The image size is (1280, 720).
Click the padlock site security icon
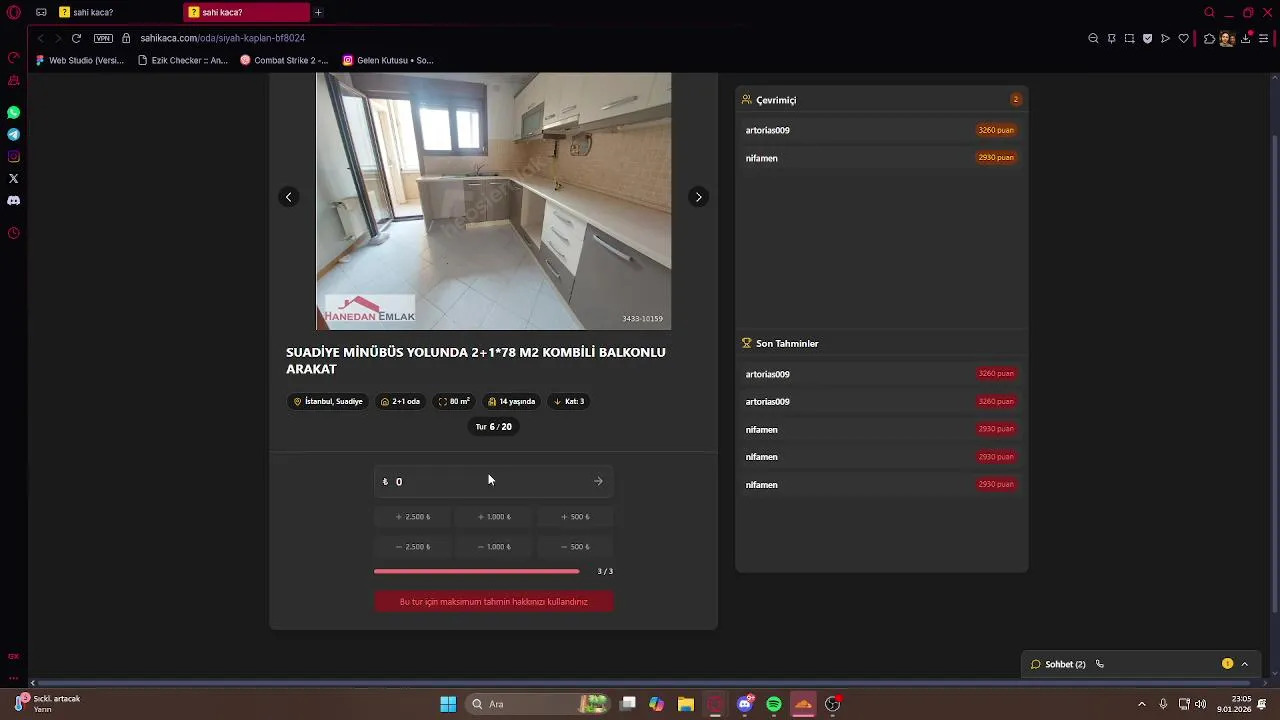(x=126, y=38)
